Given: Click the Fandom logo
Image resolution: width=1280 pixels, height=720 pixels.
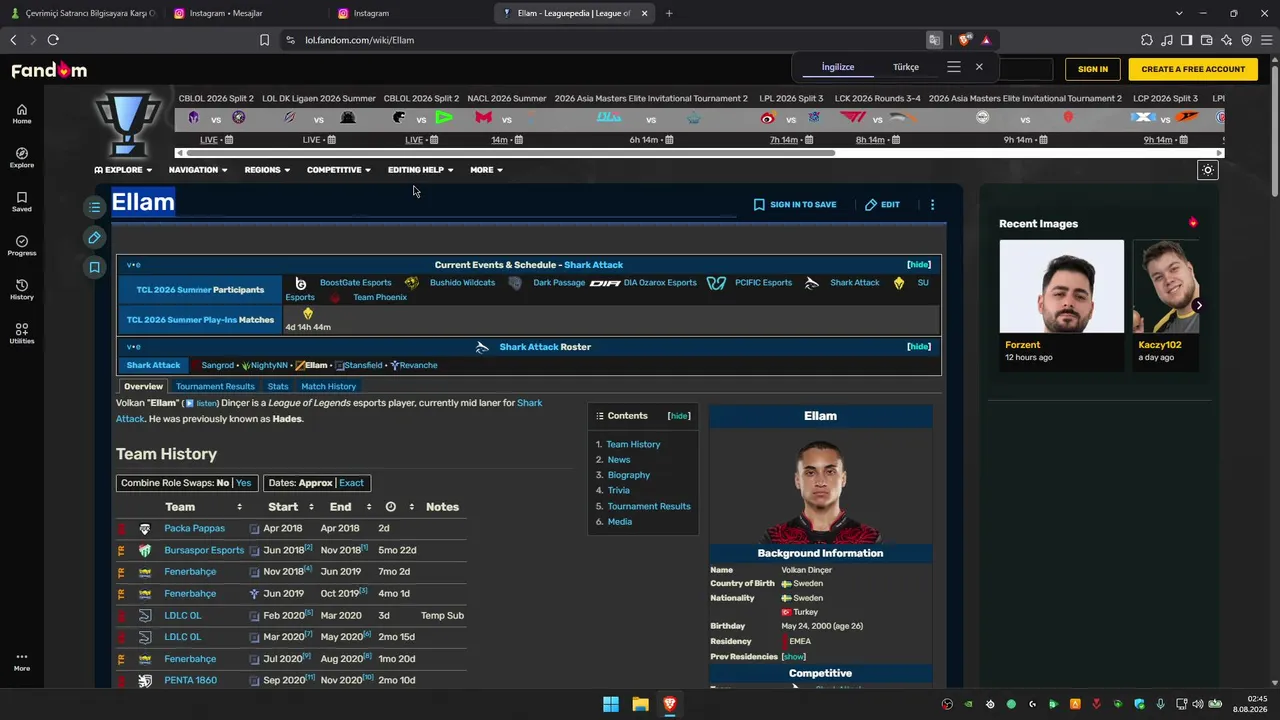Looking at the screenshot, I should click(x=49, y=70).
